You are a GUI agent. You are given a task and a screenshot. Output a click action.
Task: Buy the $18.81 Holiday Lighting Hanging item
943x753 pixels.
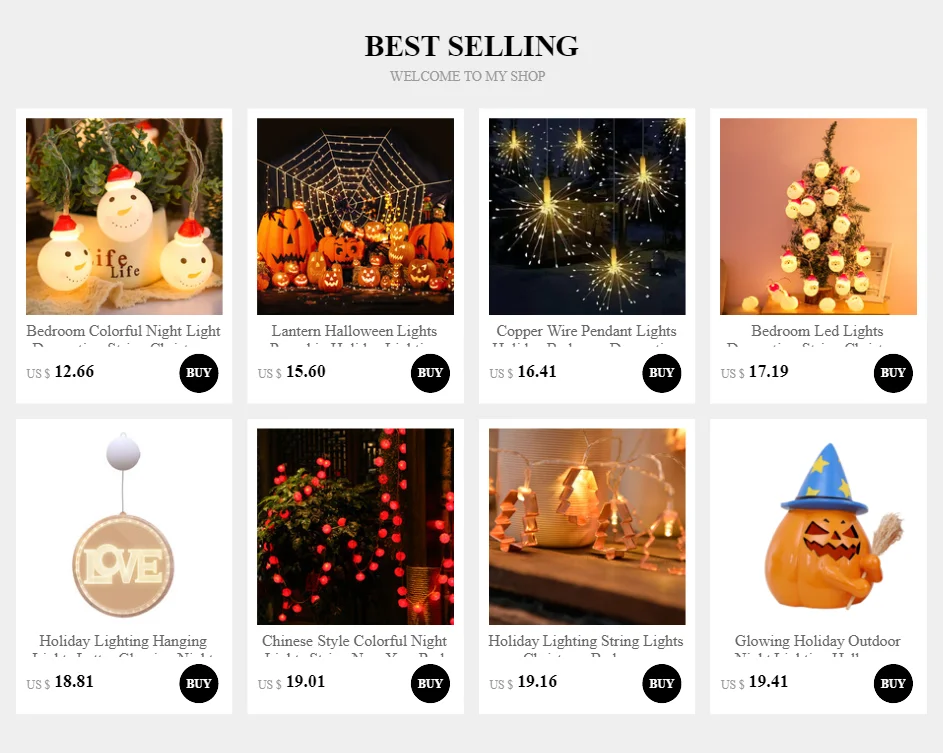click(x=198, y=683)
